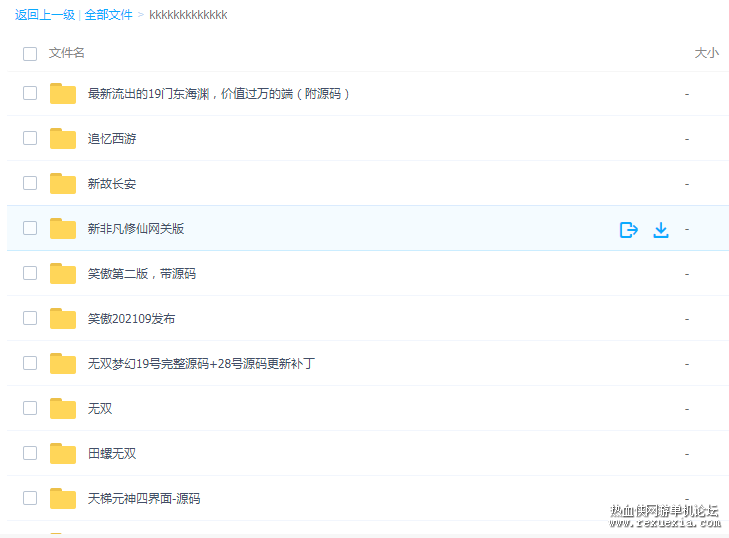Open the 无双 folder icon
Image resolution: width=729 pixels, height=538 pixels.
pos(63,409)
